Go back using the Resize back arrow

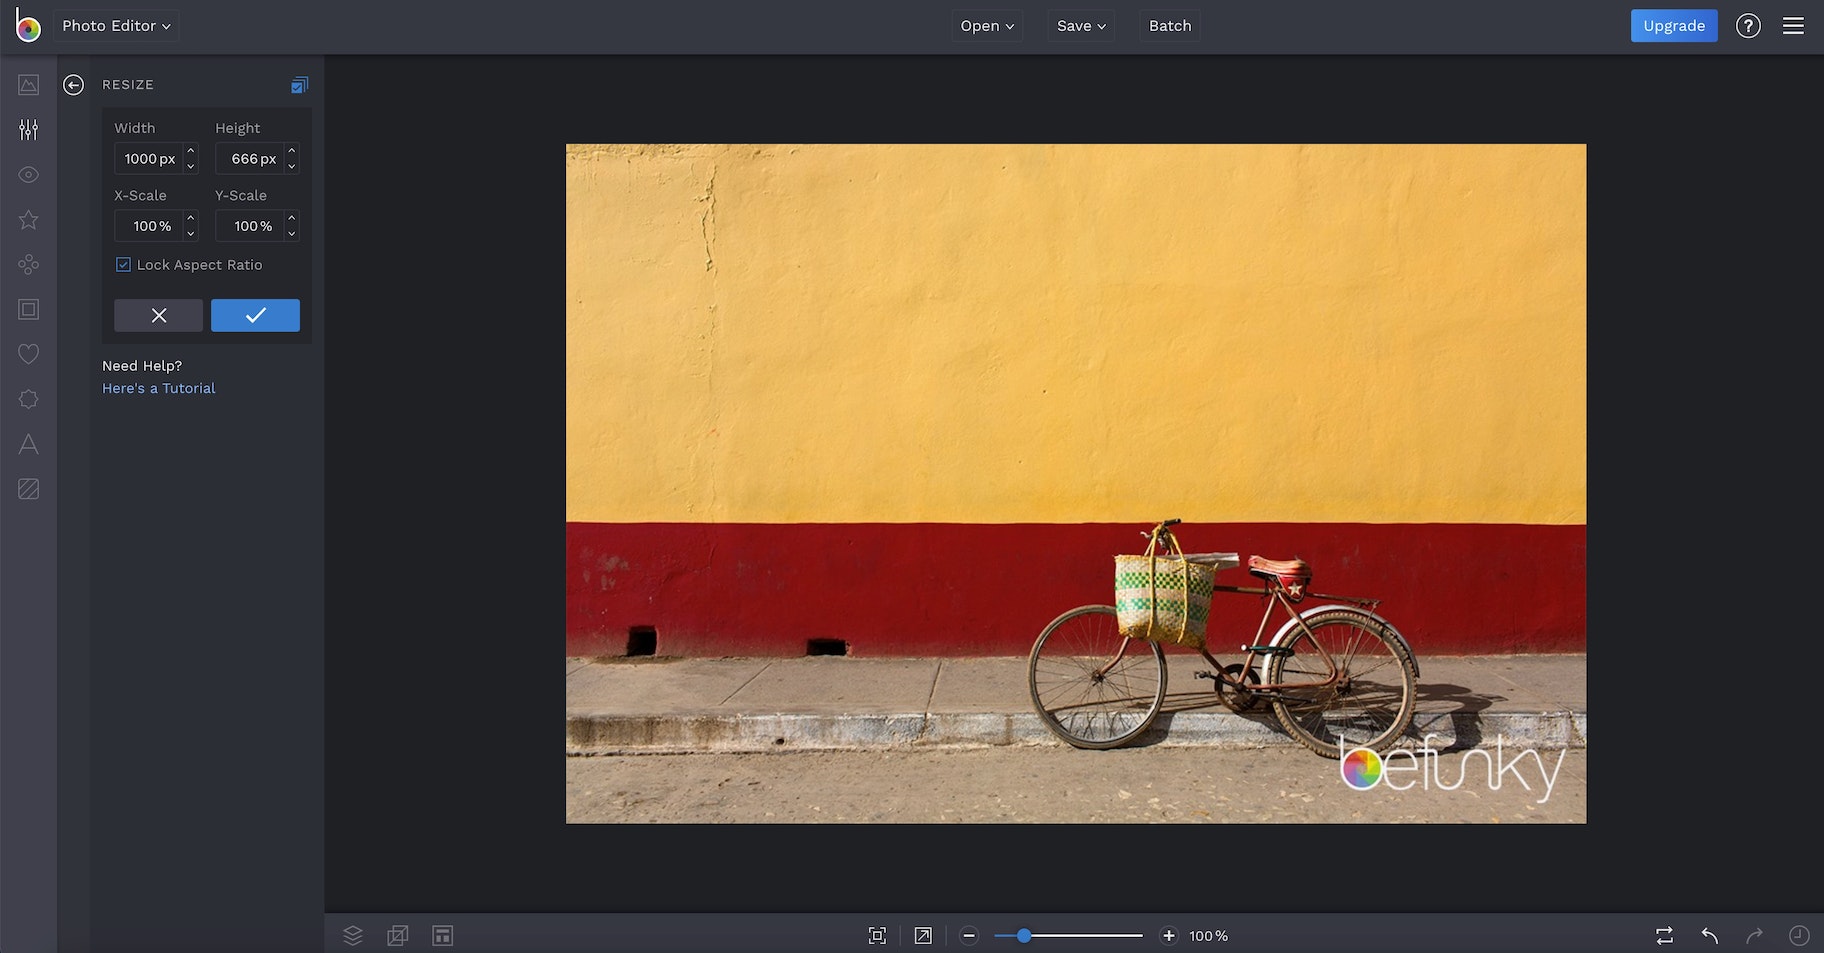pos(73,85)
